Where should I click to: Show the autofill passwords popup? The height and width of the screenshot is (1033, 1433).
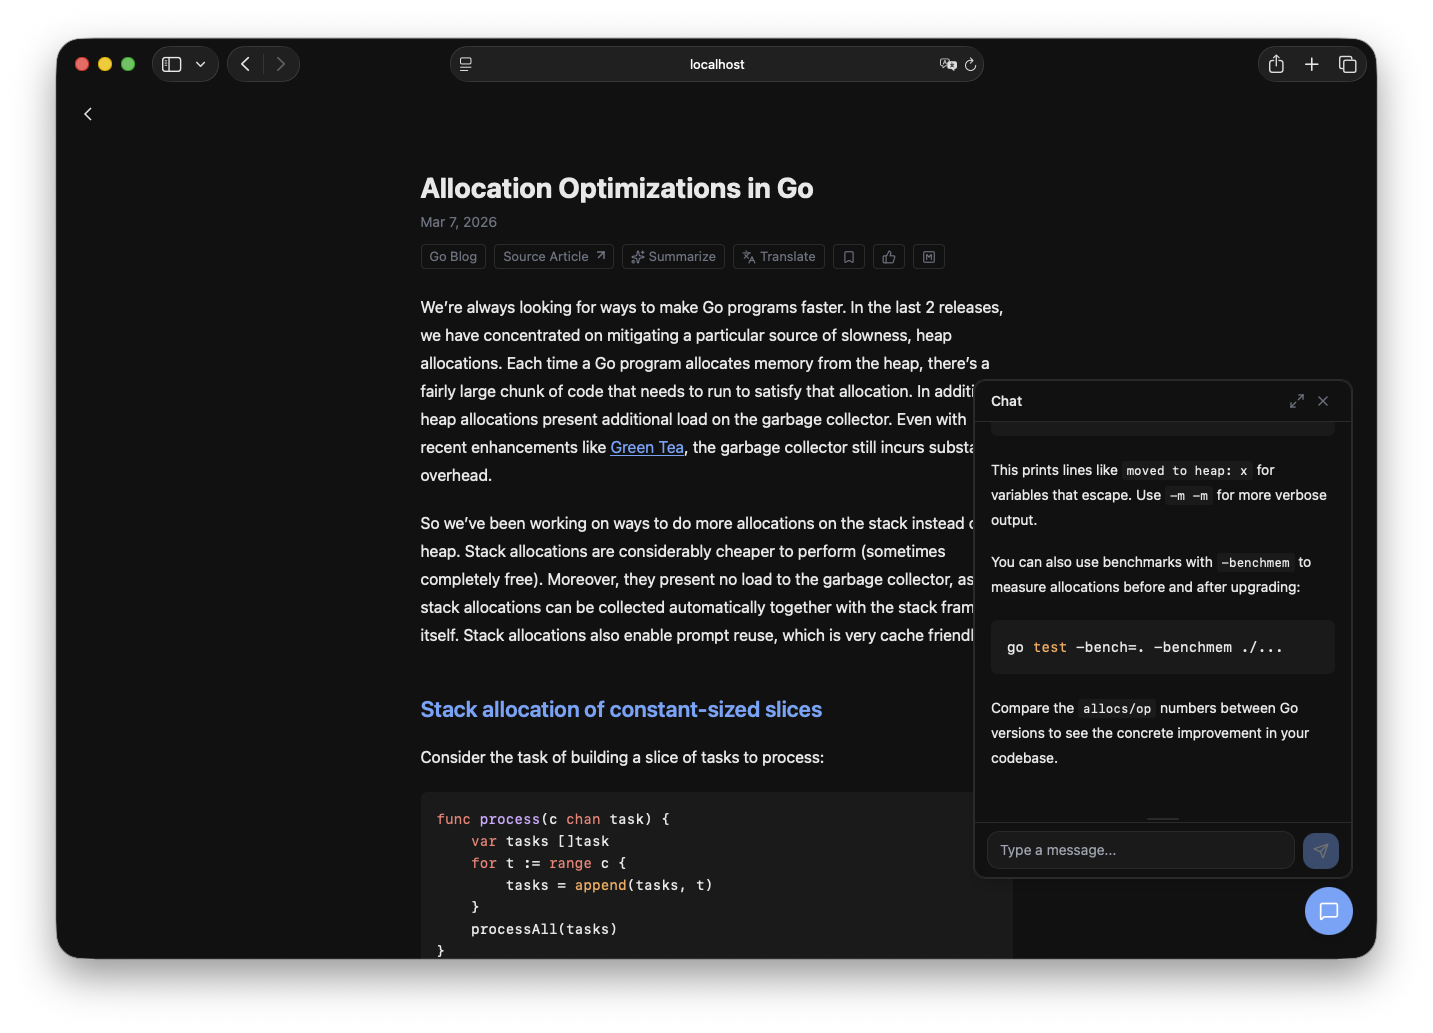pos(948,64)
